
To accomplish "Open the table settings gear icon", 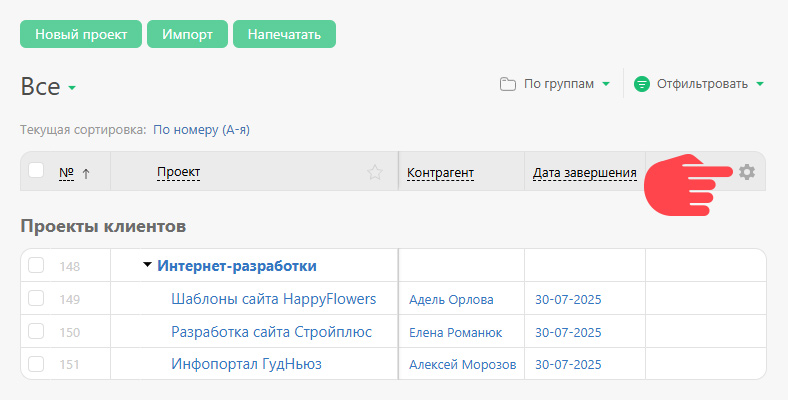I will 747,172.
